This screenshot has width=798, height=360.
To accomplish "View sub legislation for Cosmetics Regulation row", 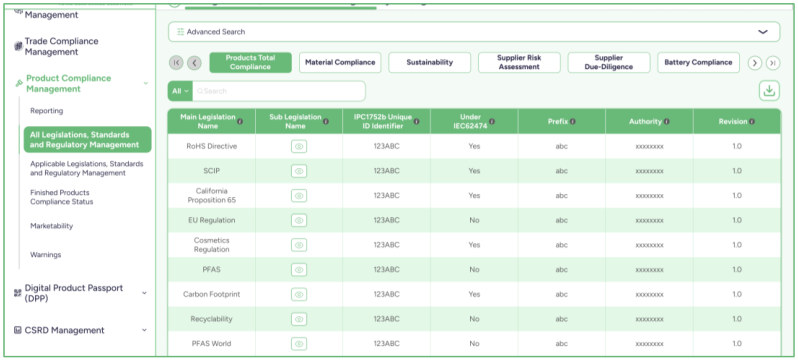I will click(299, 245).
